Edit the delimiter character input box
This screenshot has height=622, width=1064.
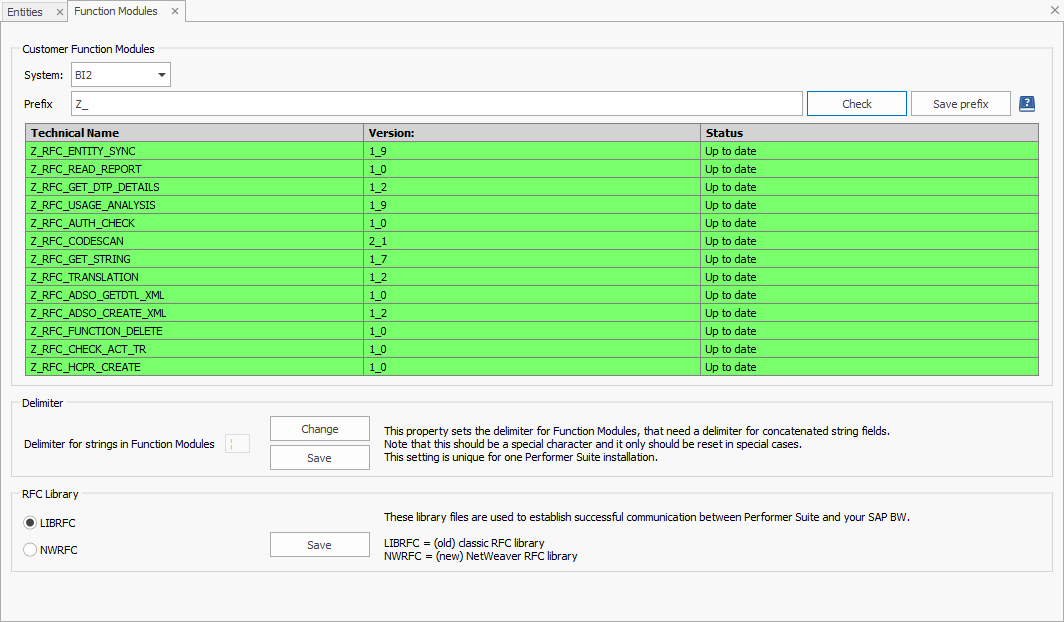(x=237, y=443)
